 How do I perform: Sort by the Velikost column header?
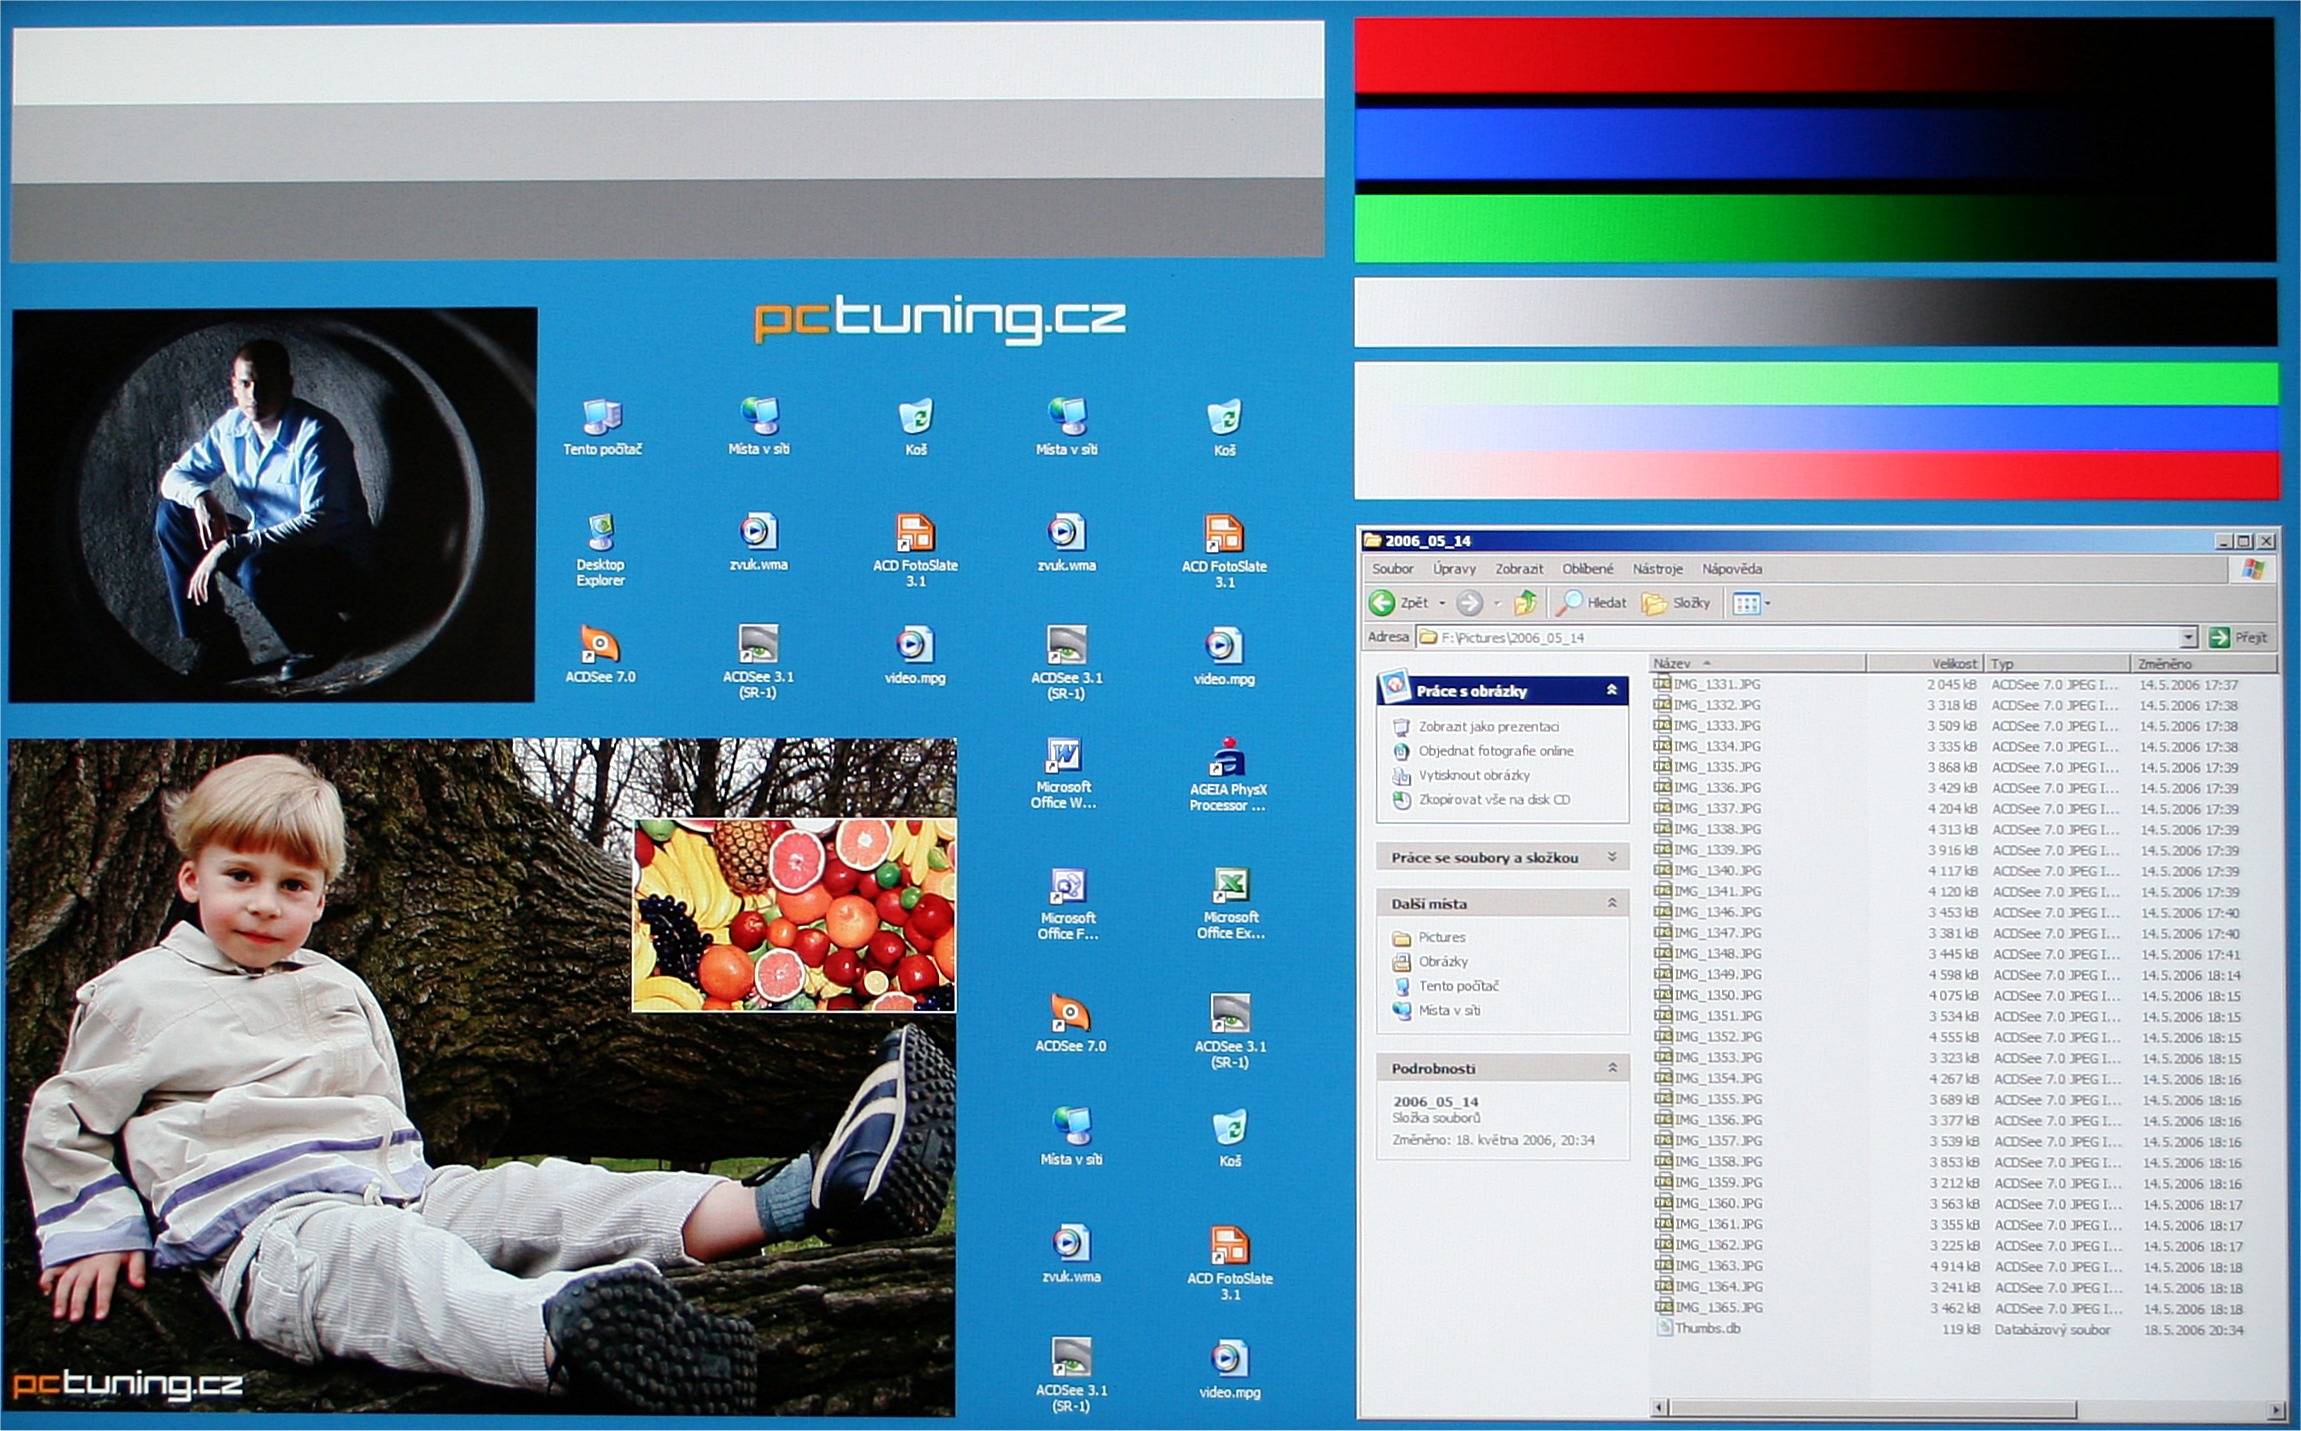coord(1926,663)
